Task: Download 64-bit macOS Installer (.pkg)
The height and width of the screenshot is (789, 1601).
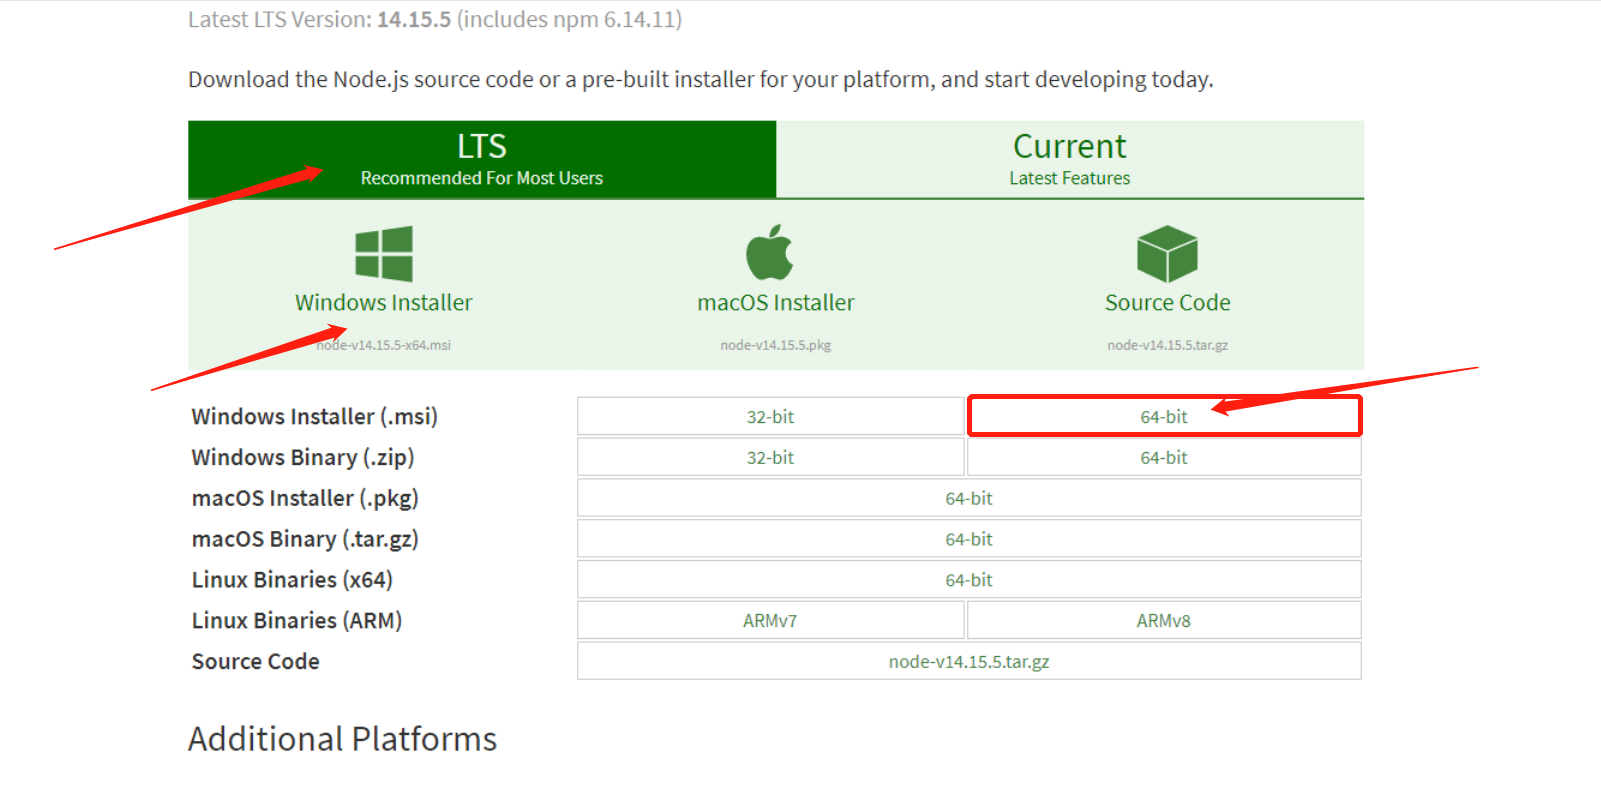Action: [969, 498]
